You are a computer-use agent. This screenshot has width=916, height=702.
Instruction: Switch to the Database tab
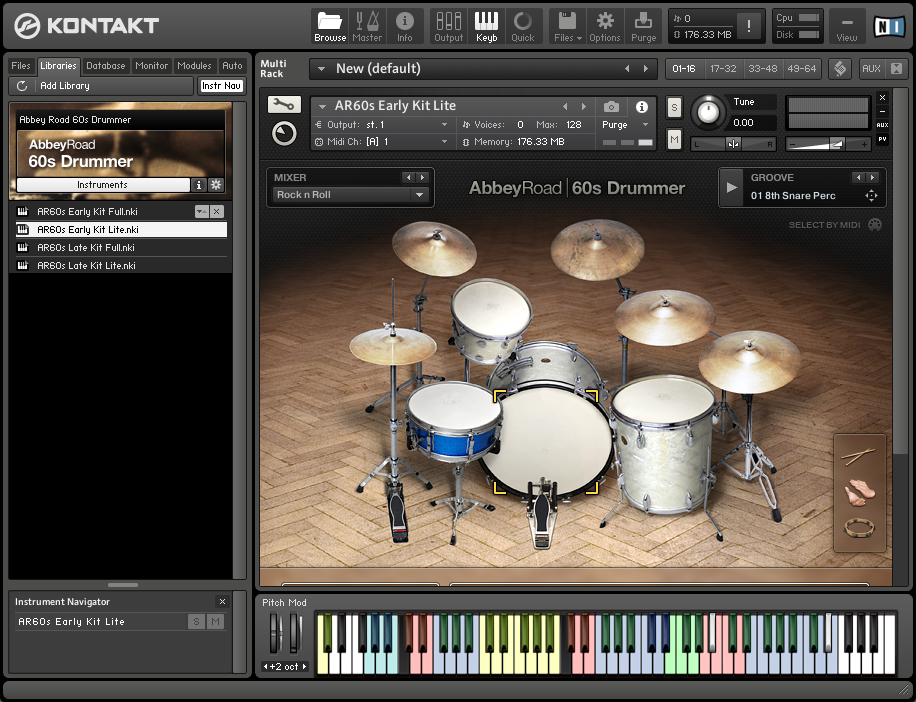click(106, 65)
